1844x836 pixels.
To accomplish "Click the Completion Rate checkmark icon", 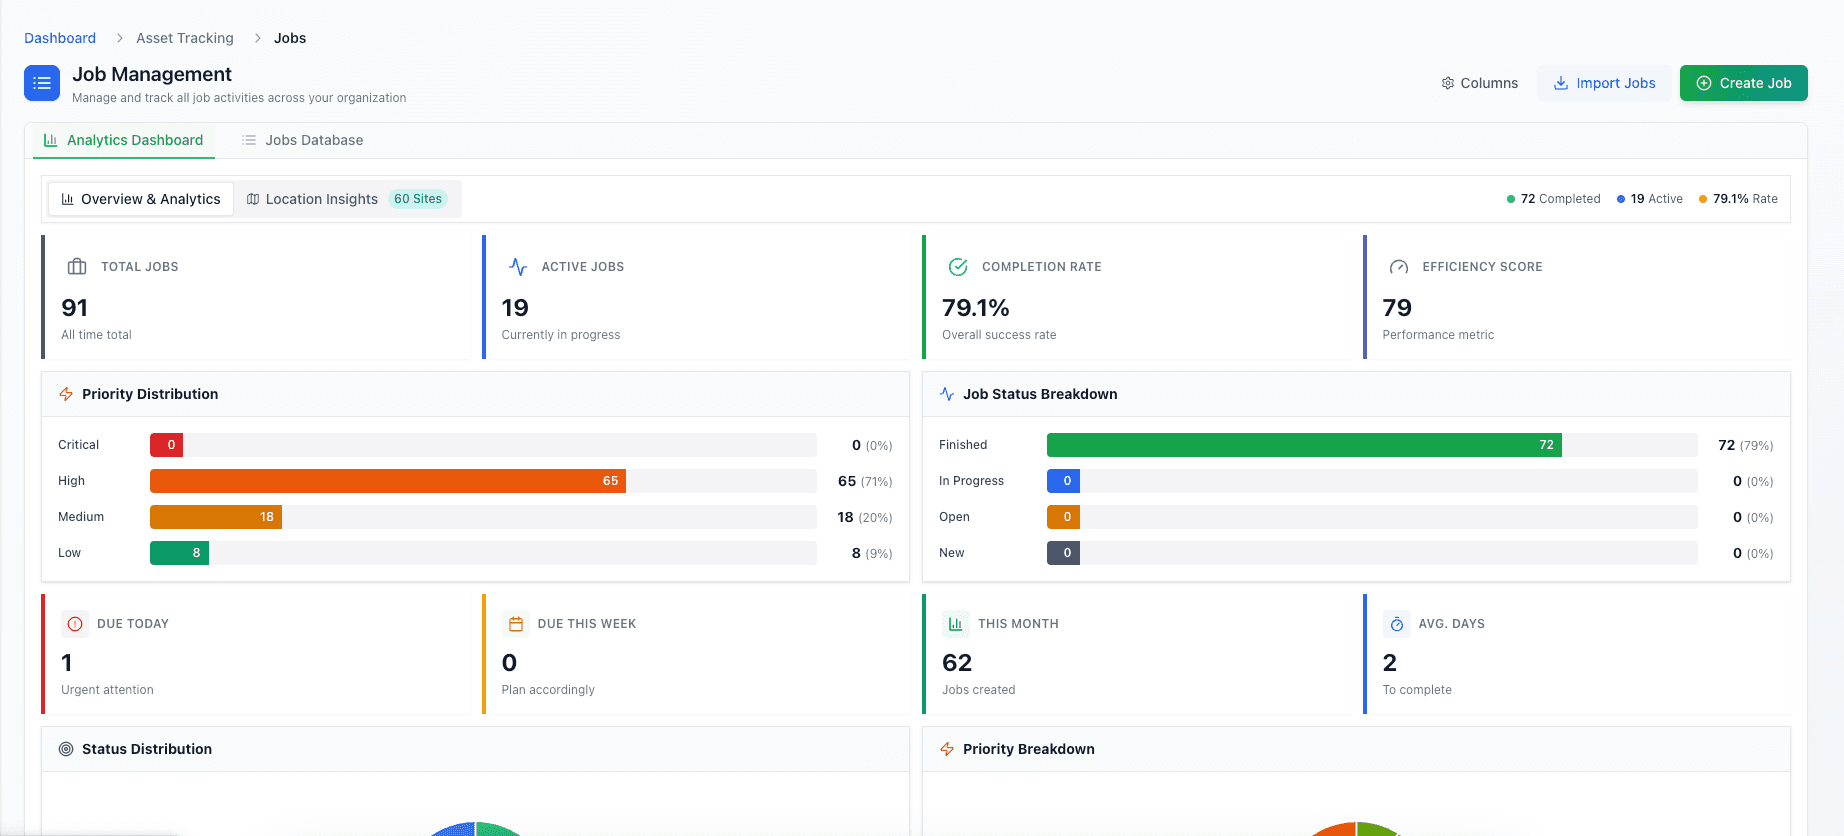I will (958, 267).
